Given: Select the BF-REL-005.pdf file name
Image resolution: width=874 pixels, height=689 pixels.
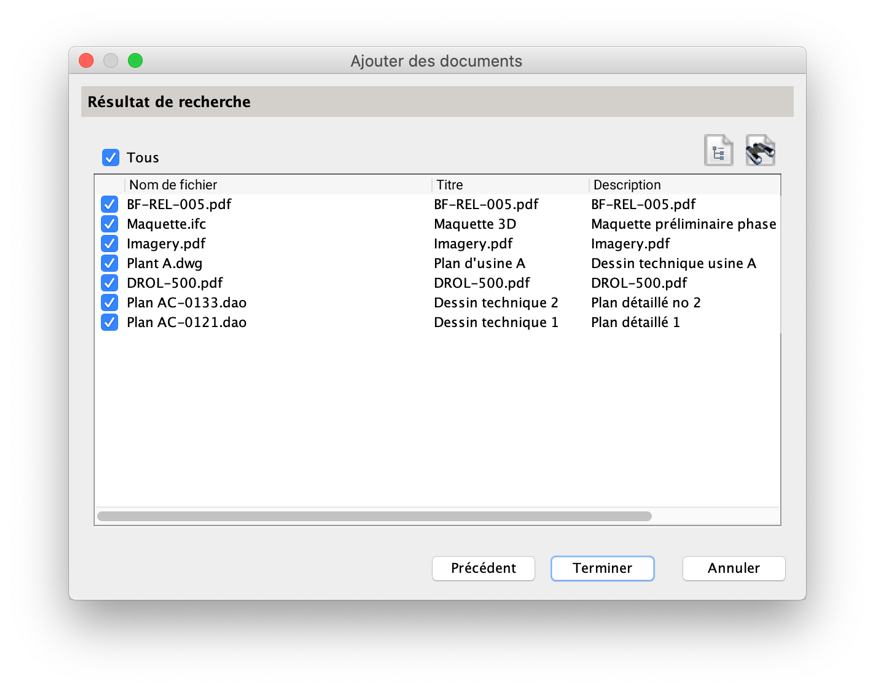Looking at the screenshot, I should [x=179, y=204].
